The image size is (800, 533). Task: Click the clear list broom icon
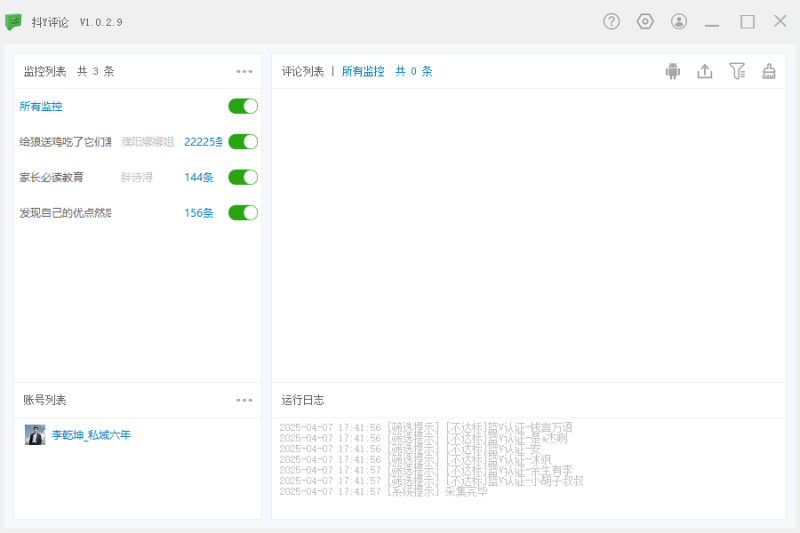click(x=769, y=71)
